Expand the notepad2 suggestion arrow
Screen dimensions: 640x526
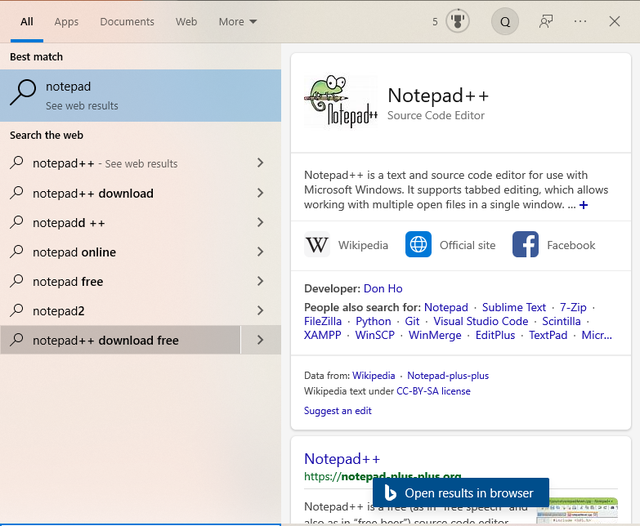(x=260, y=310)
